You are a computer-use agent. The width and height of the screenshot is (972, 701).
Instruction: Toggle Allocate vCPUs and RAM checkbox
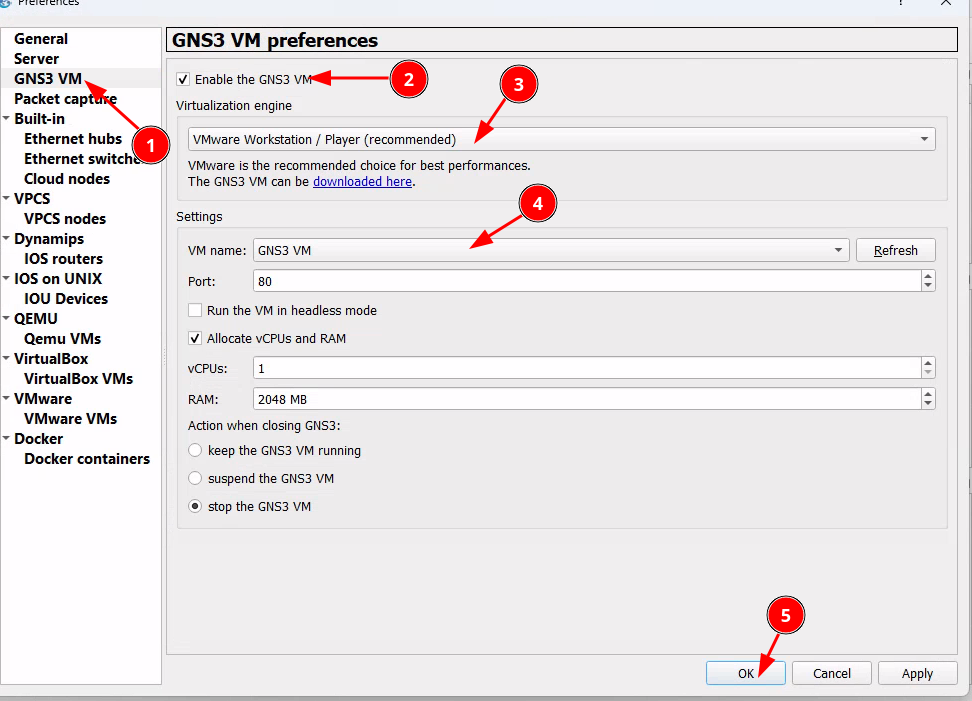(x=195, y=339)
